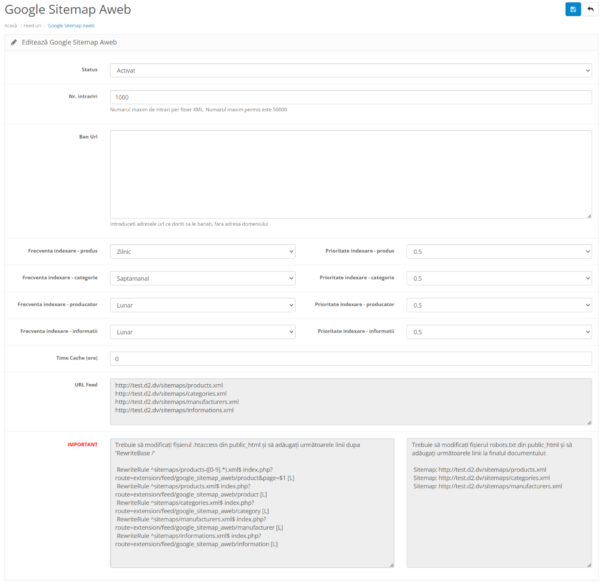Open Prioritate indexare - informatii dropdown
Viewport: 600px width, 582px height.
pyautogui.click(x=499, y=332)
